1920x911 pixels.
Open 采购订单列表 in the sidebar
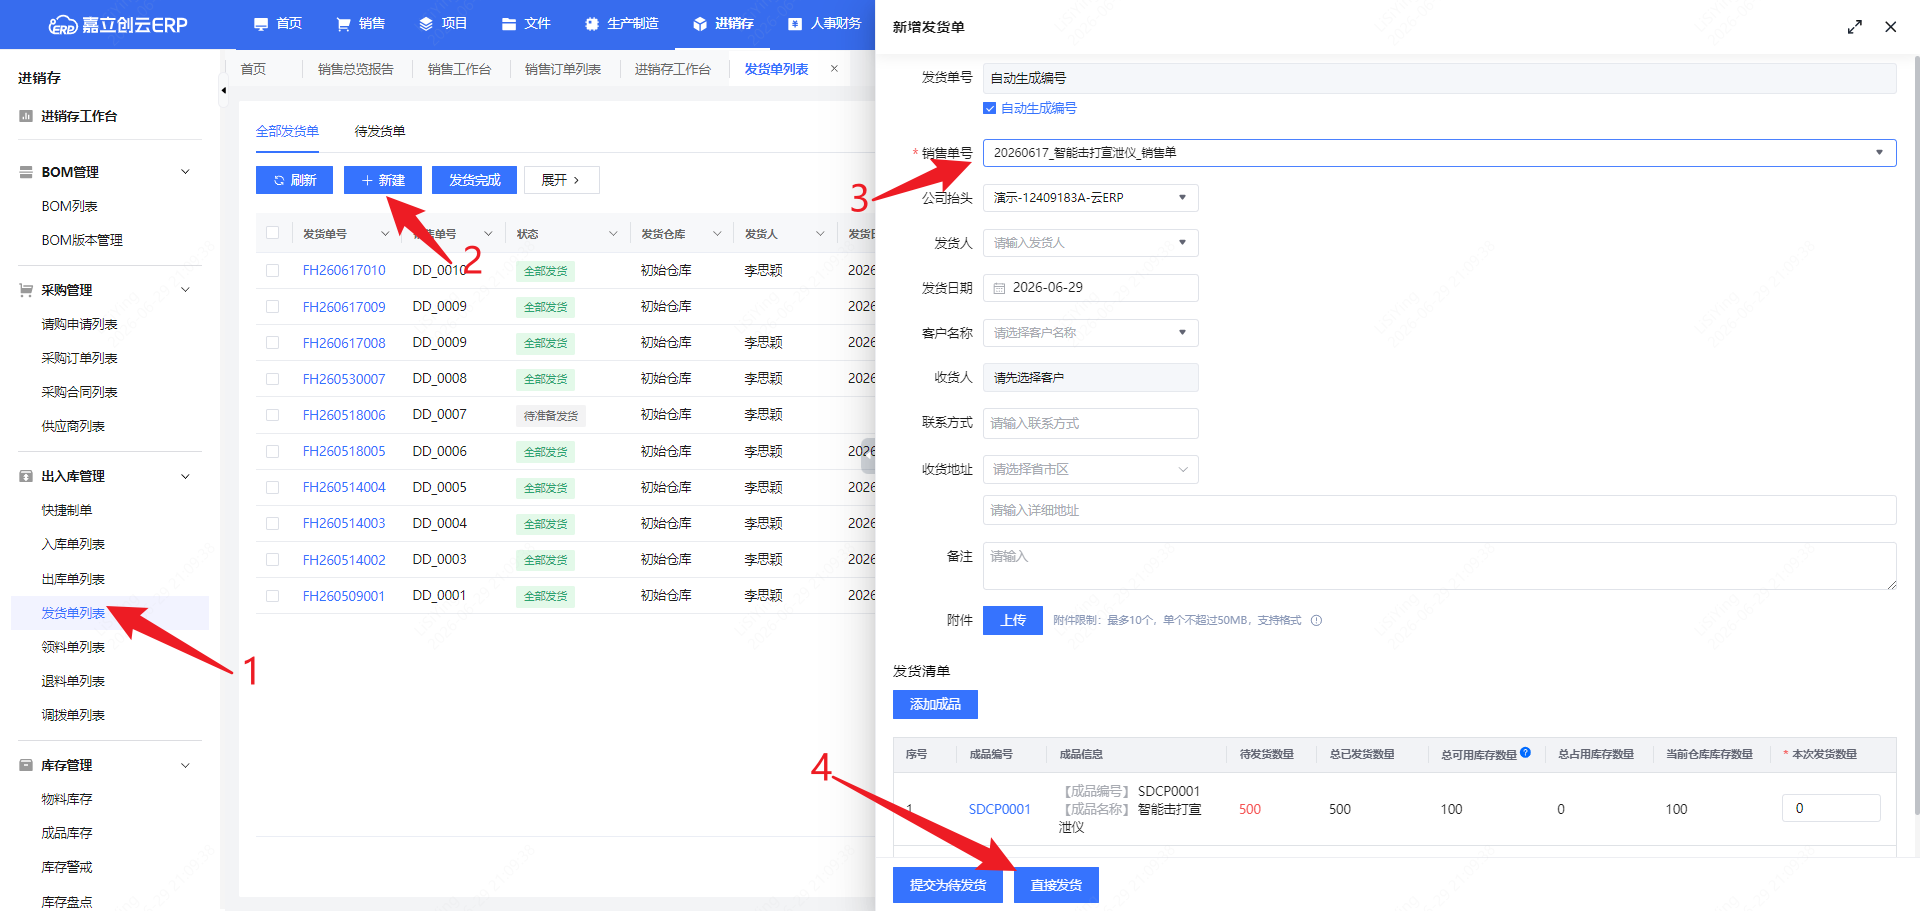tap(79, 358)
